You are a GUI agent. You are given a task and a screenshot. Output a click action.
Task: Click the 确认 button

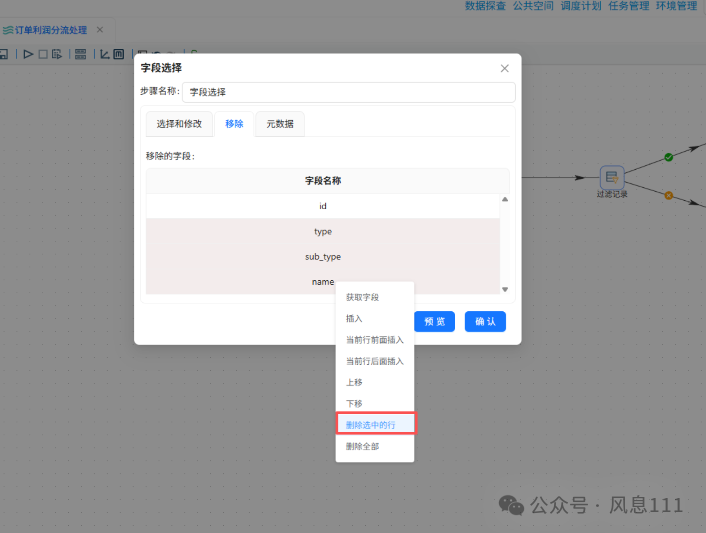click(485, 321)
